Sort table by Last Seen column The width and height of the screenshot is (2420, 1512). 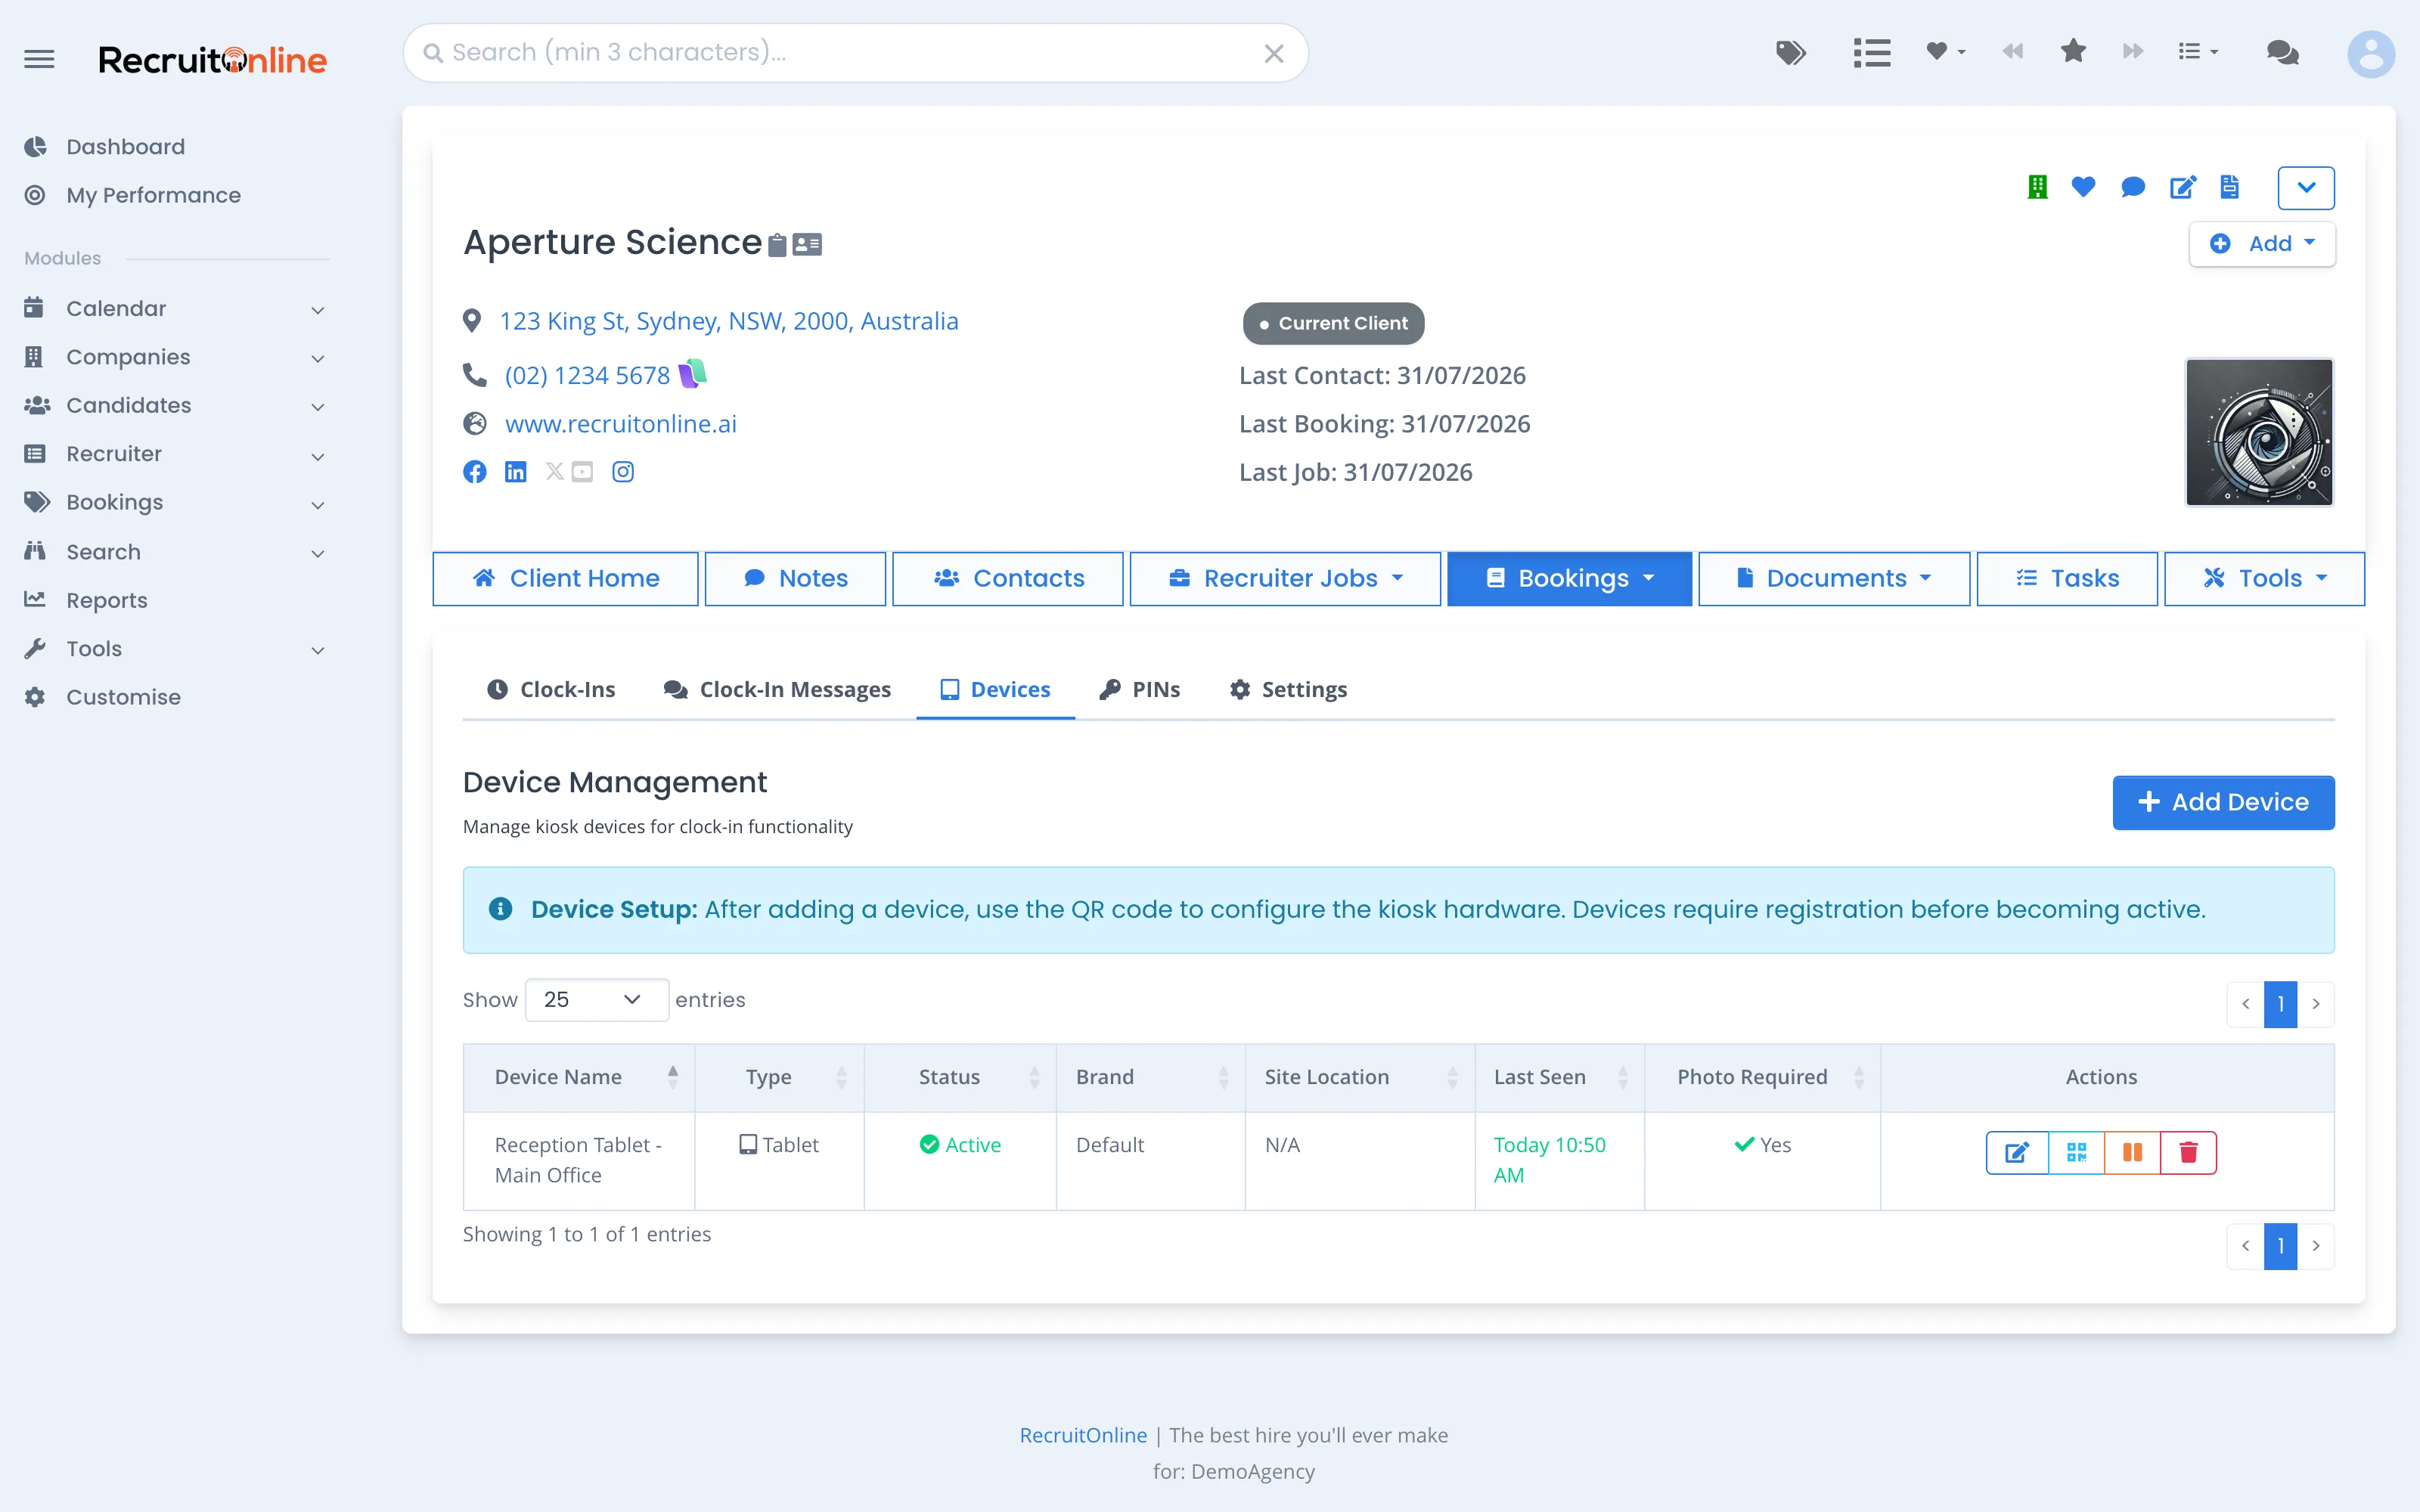coord(1560,1077)
